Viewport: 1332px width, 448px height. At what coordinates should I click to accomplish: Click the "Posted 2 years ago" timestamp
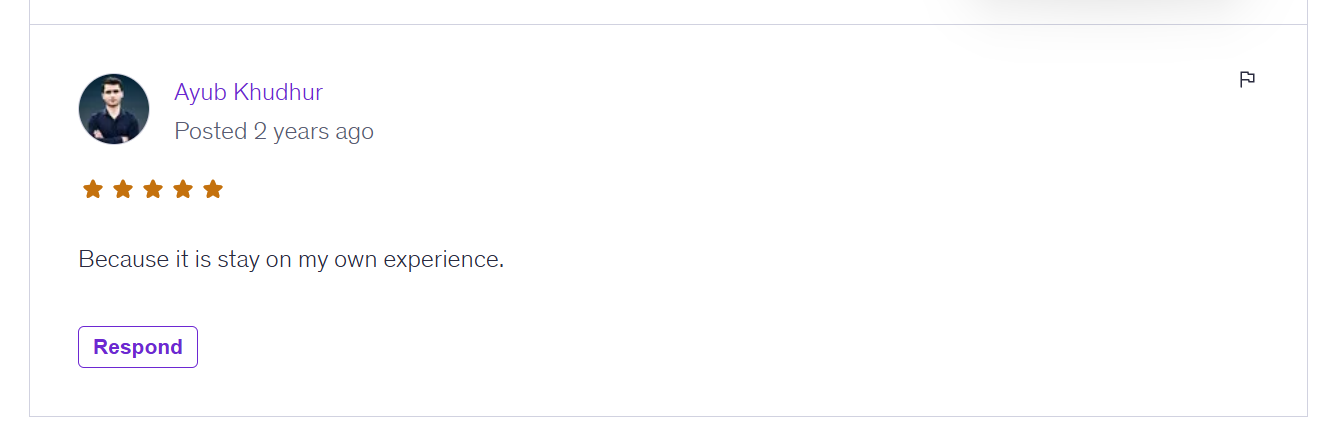273,131
